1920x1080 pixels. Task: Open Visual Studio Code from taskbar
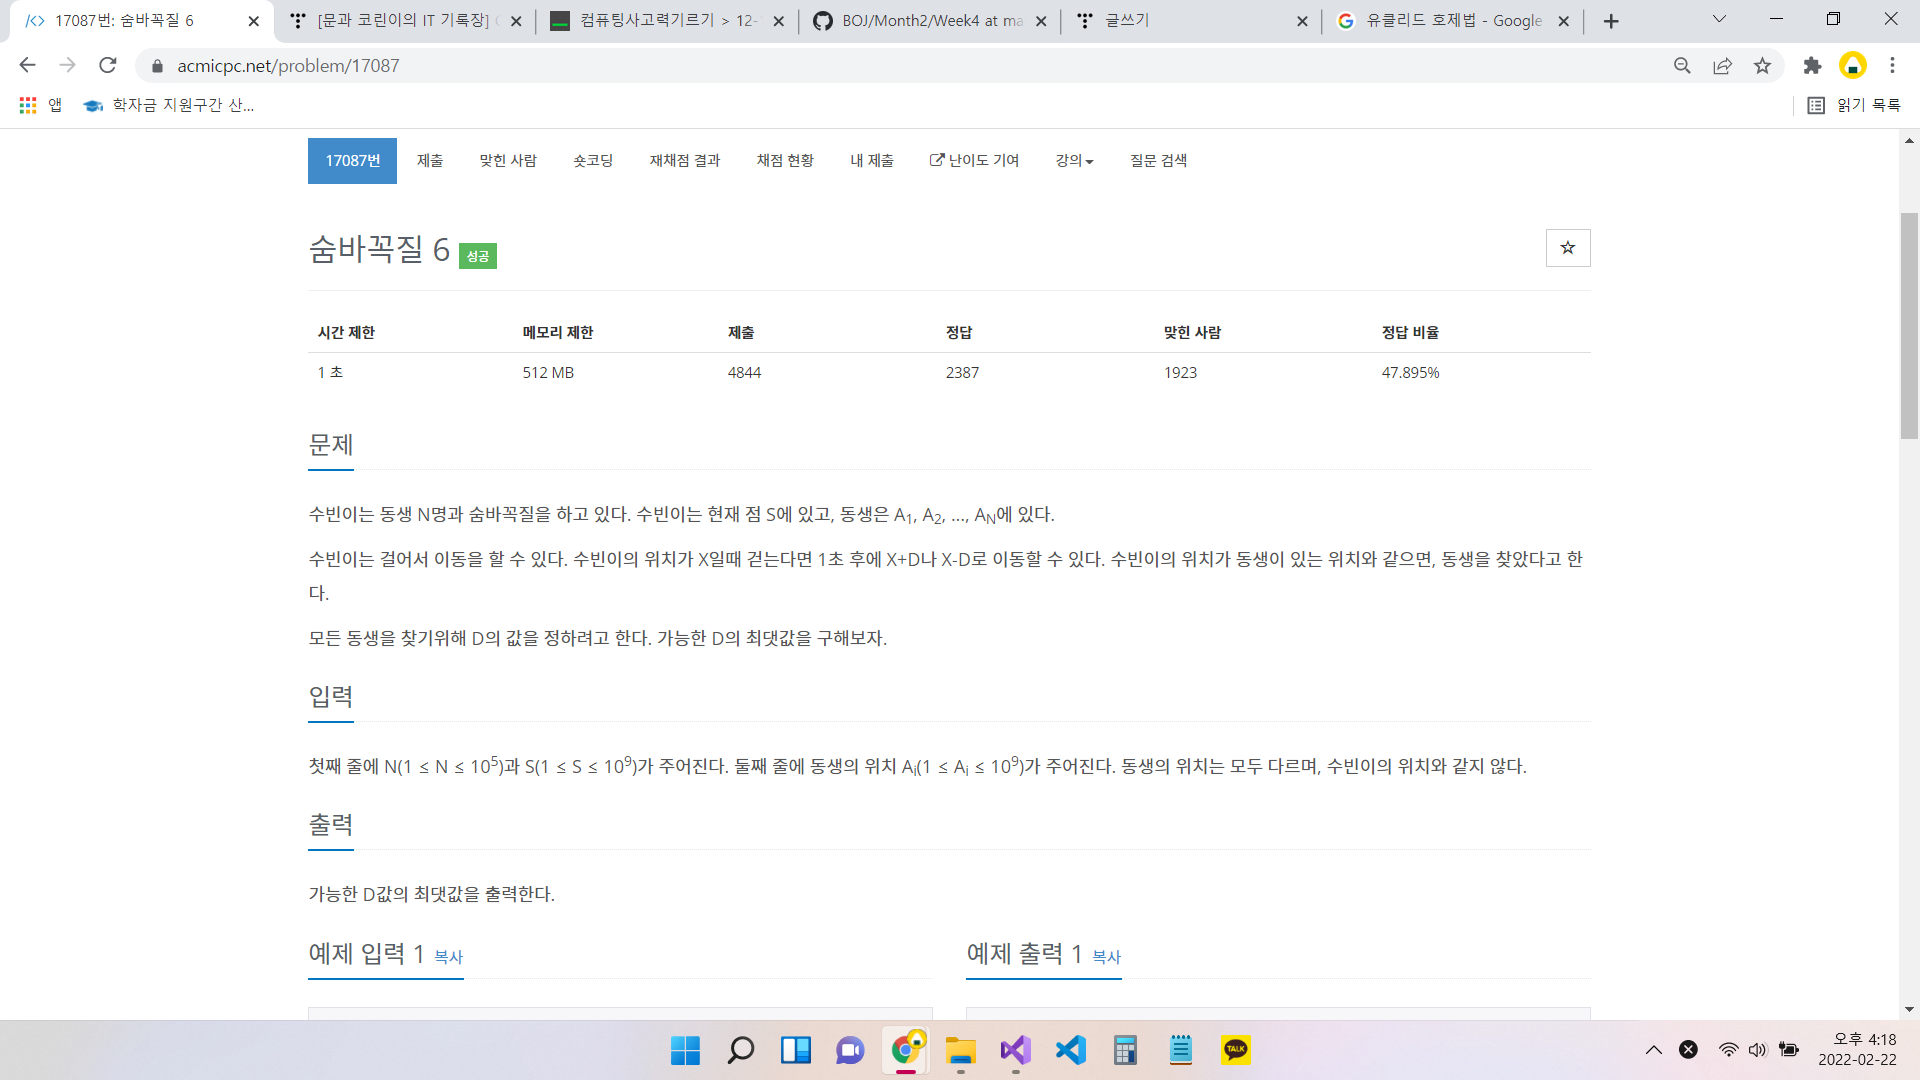point(1070,1050)
